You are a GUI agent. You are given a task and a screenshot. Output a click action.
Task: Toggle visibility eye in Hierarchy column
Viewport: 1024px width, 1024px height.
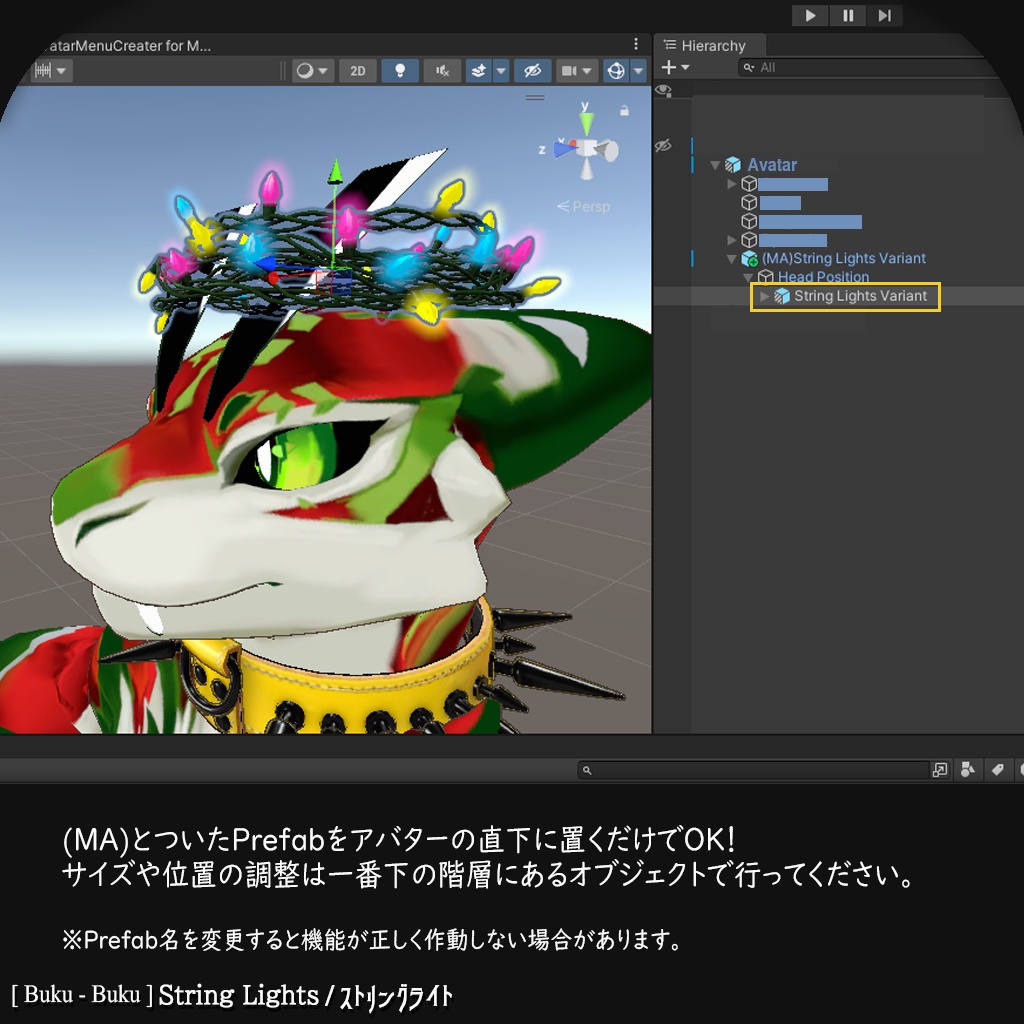click(663, 90)
